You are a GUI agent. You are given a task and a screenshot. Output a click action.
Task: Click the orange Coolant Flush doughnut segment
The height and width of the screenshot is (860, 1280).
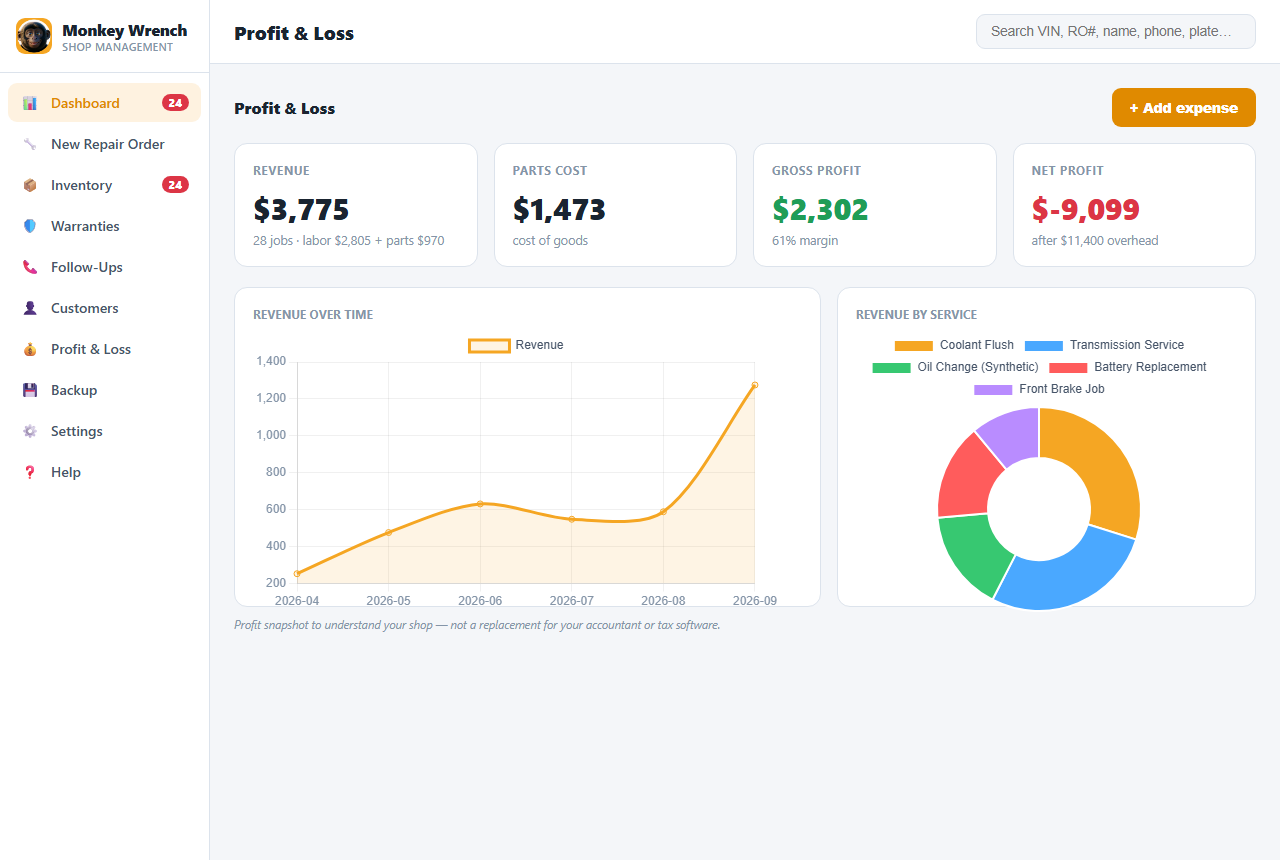point(1099,466)
